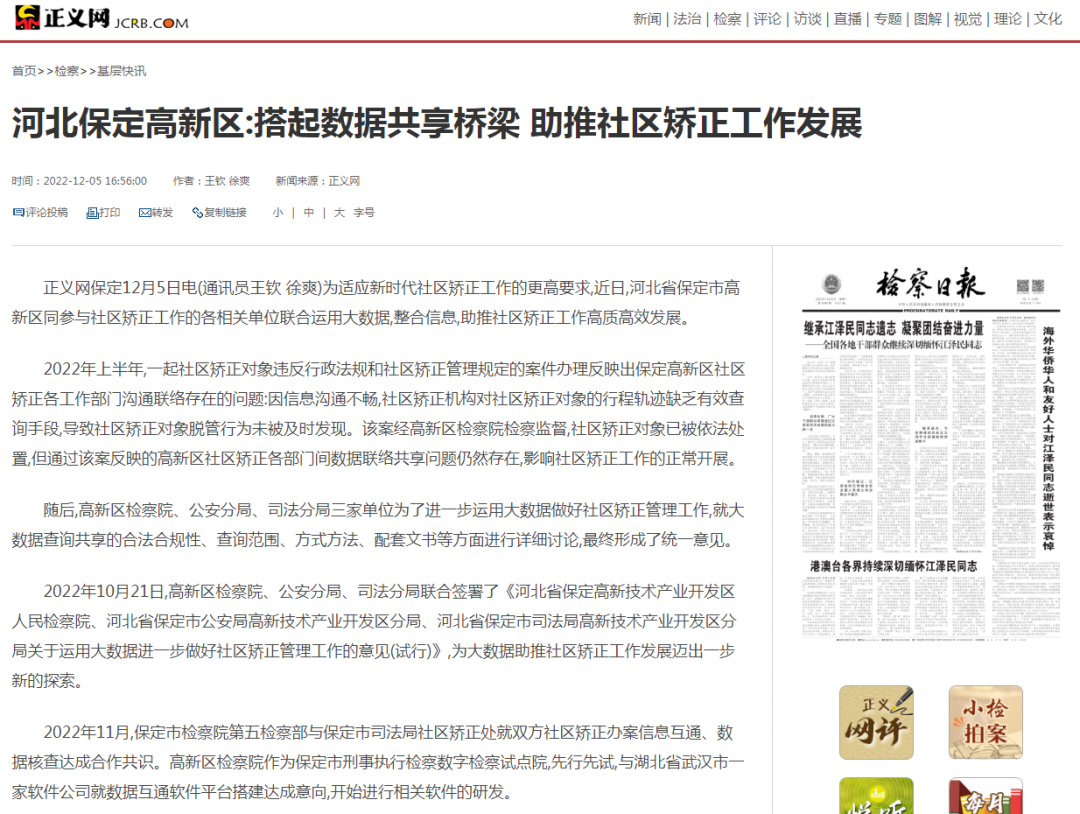Click the 打印 printer icon
The width and height of the screenshot is (1080, 814).
tap(92, 213)
